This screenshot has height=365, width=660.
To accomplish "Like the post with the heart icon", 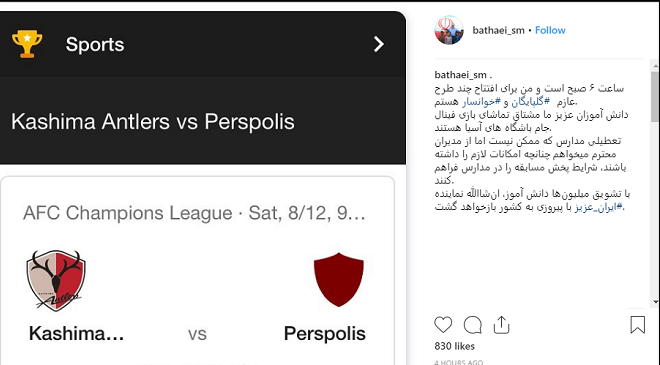I will coord(443,325).
